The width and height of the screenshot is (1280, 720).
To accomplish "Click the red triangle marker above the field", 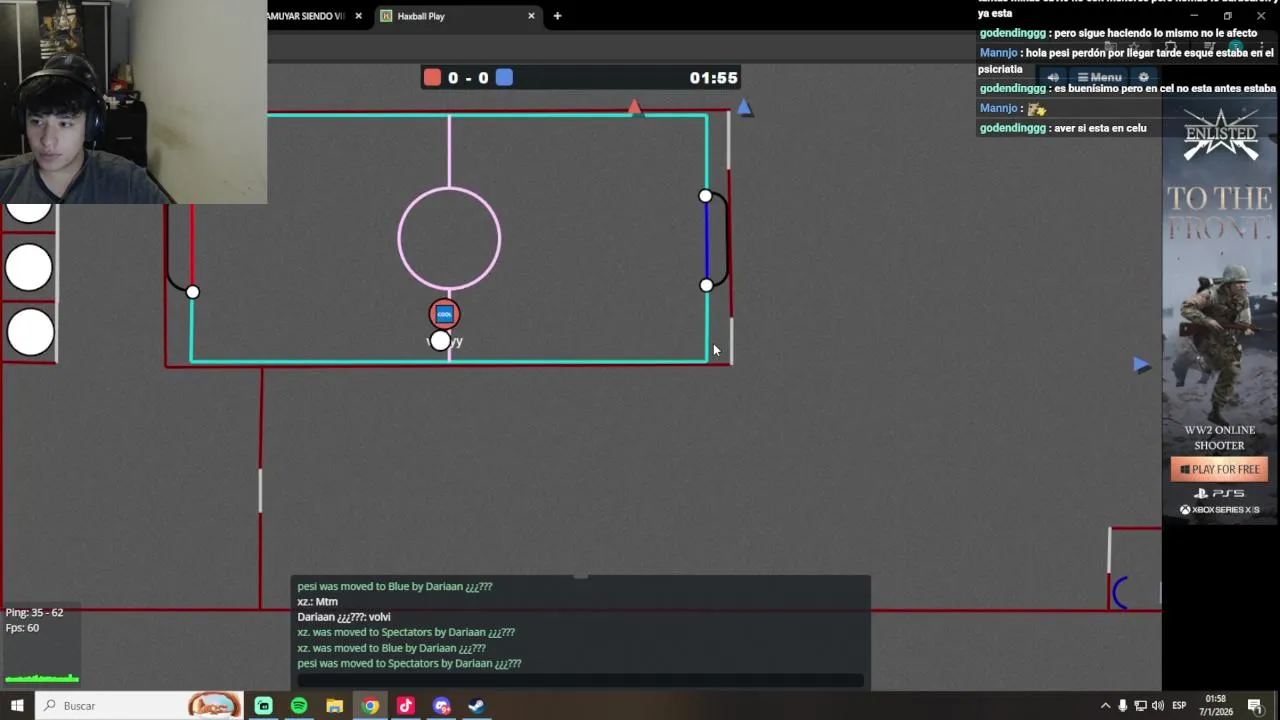I will point(634,107).
